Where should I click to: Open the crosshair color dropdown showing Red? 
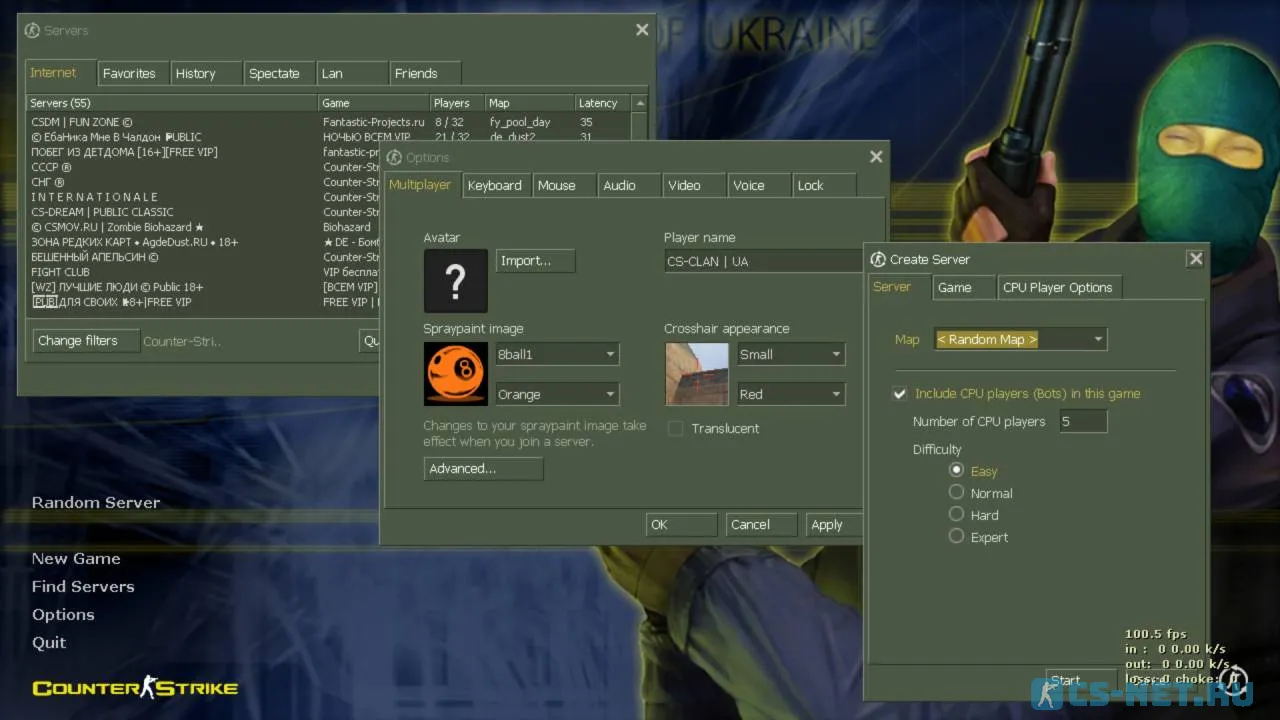[791, 394]
